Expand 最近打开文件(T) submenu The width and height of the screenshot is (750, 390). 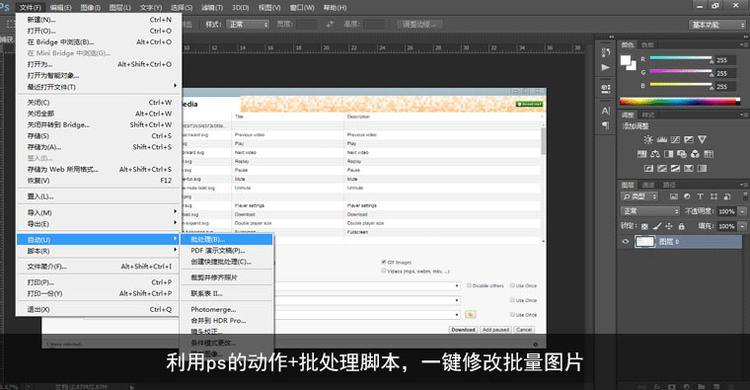(x=99, y=87)
